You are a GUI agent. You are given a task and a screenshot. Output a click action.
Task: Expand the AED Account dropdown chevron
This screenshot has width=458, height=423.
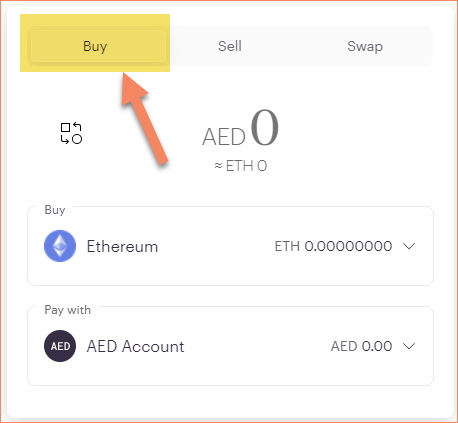coord(409,346)
